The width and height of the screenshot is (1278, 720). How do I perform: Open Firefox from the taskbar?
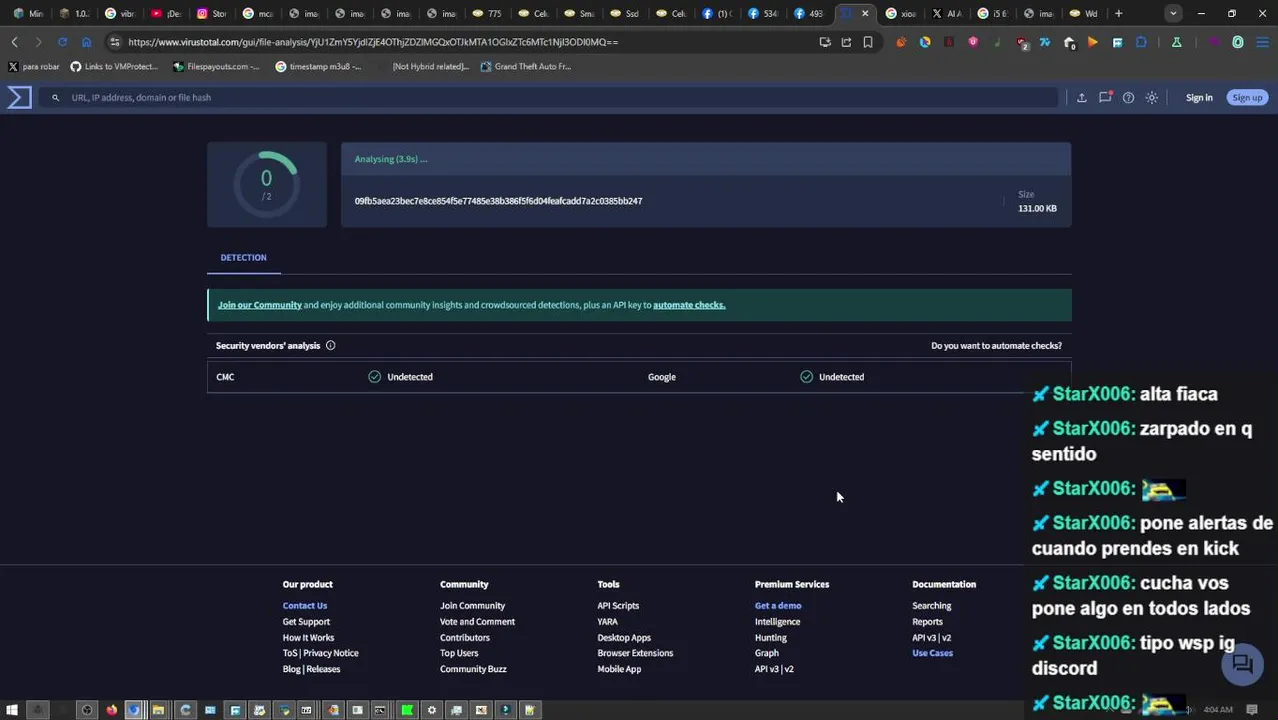pos(111,710)
